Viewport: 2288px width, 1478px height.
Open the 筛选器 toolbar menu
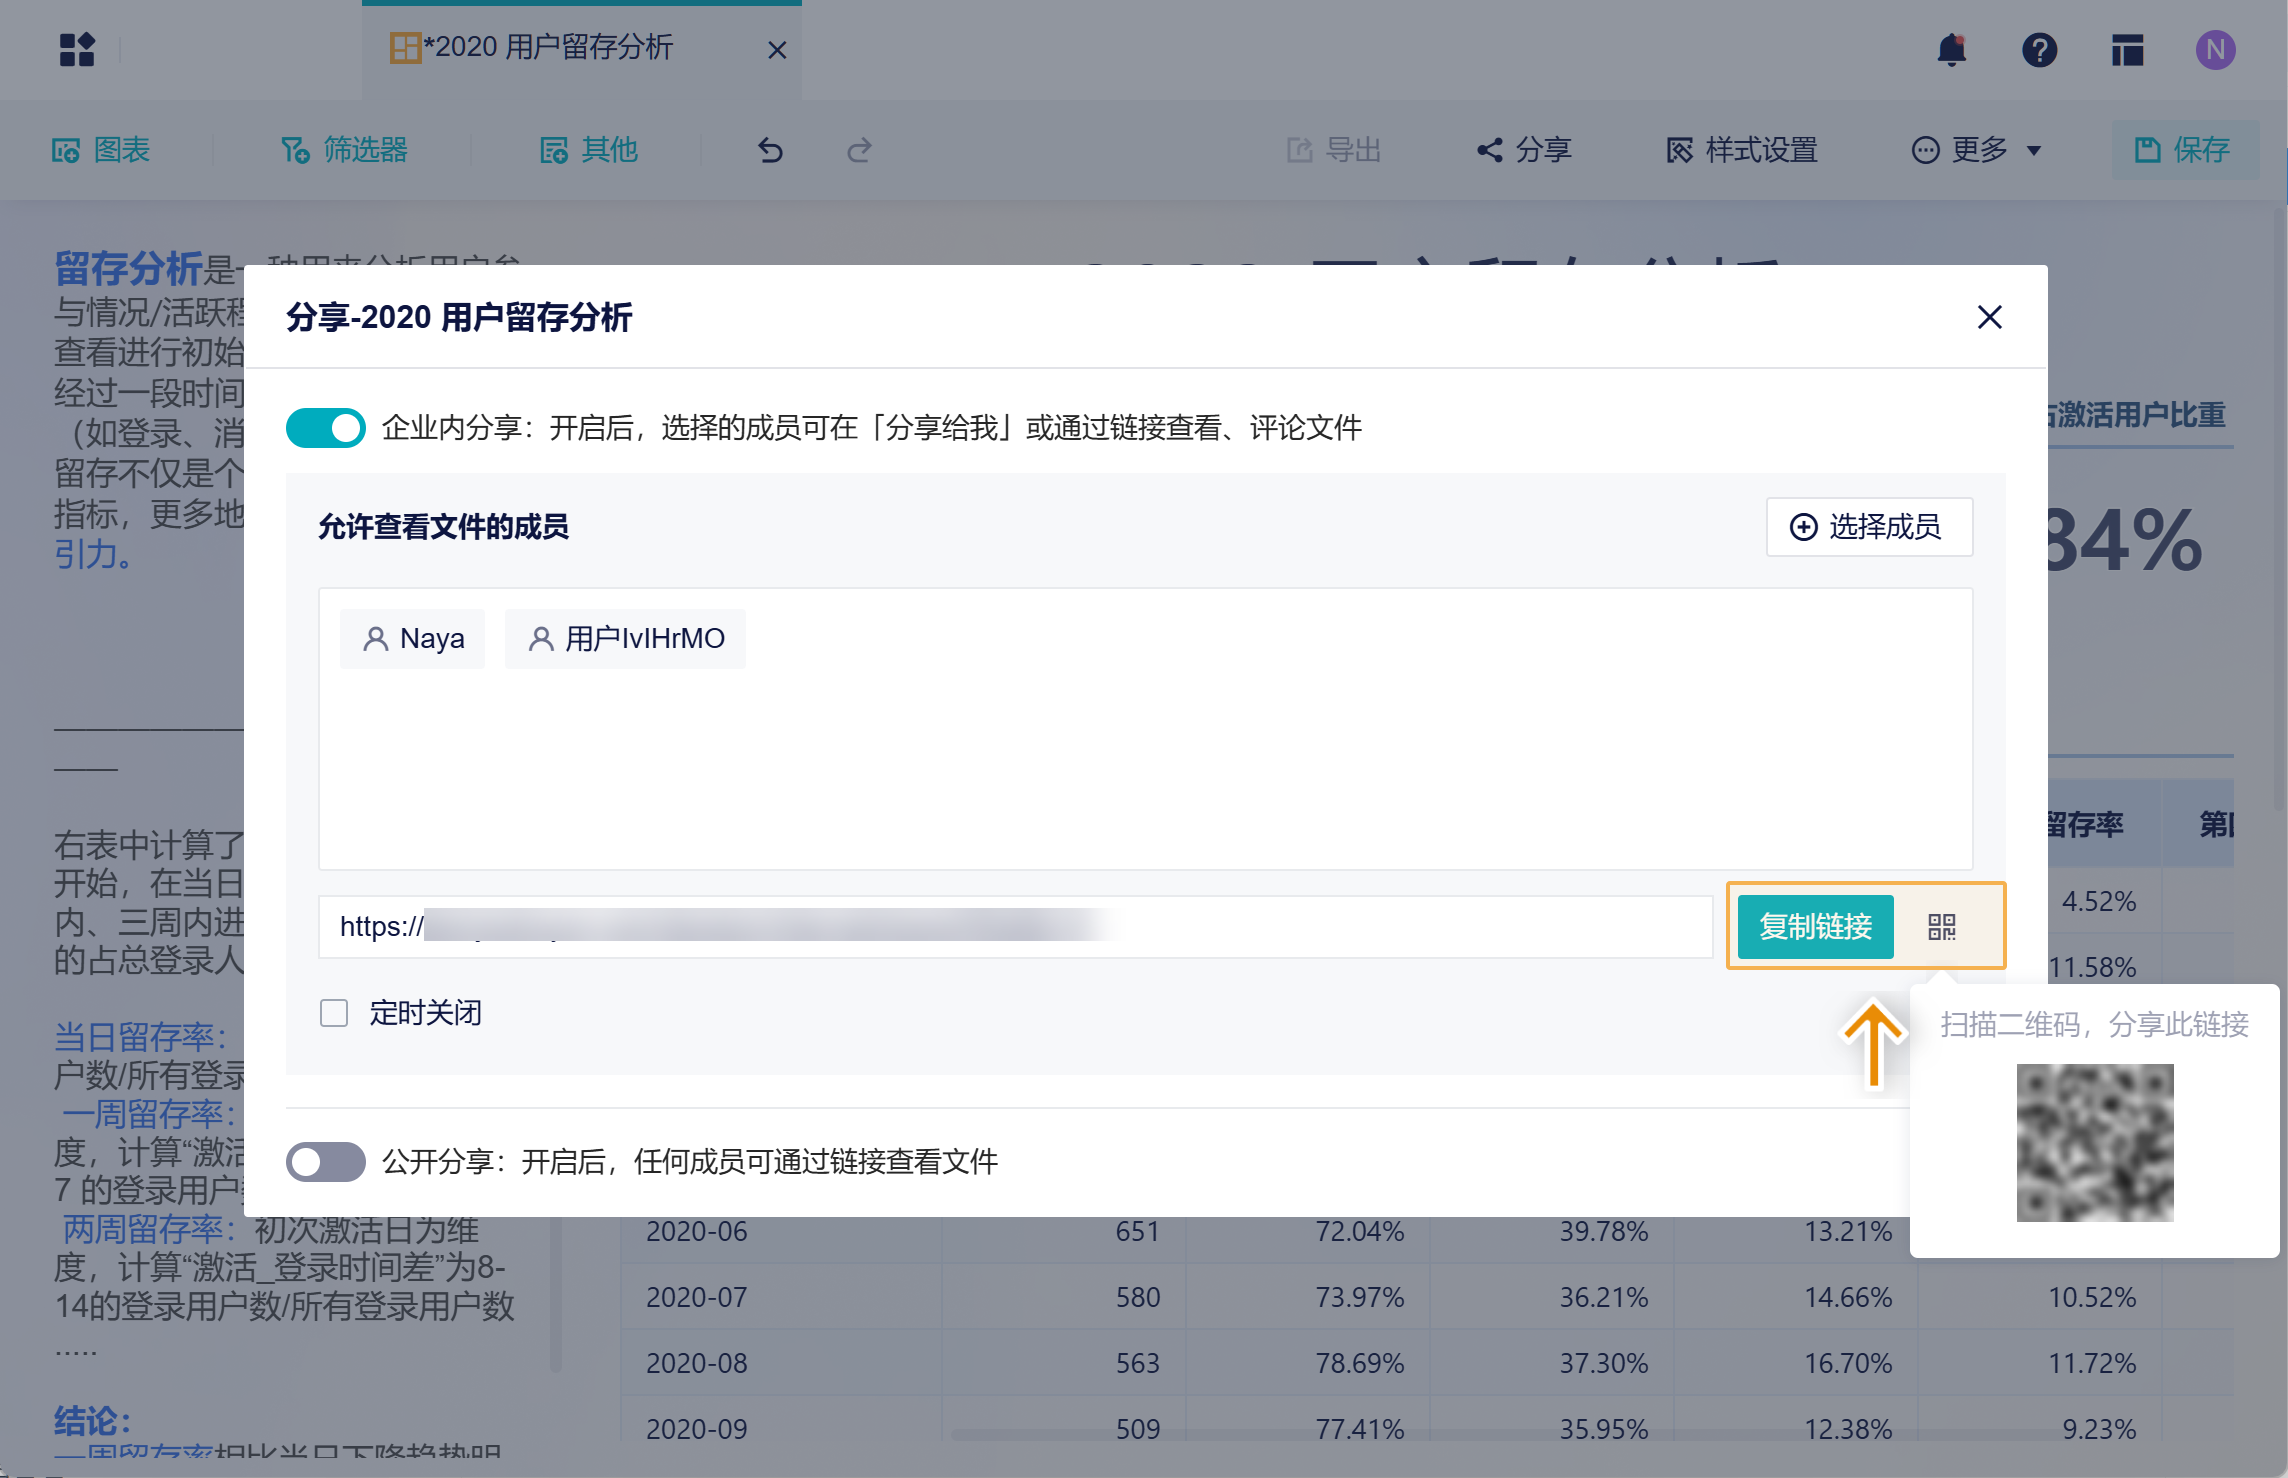[345, 150]
